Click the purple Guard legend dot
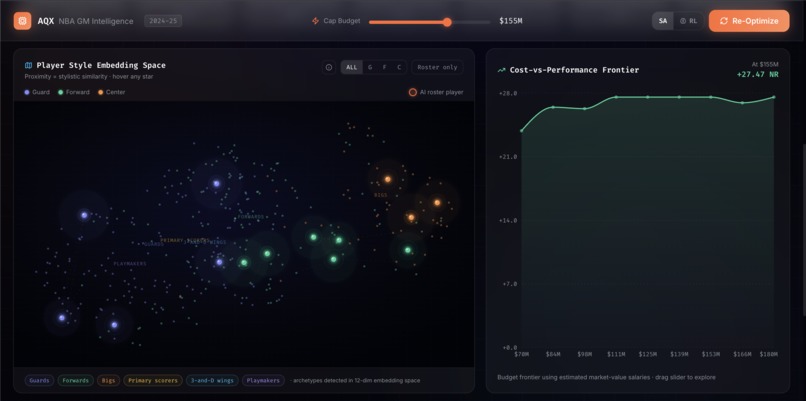This screenshot has width=806, height=401. [x=27, y=93]
